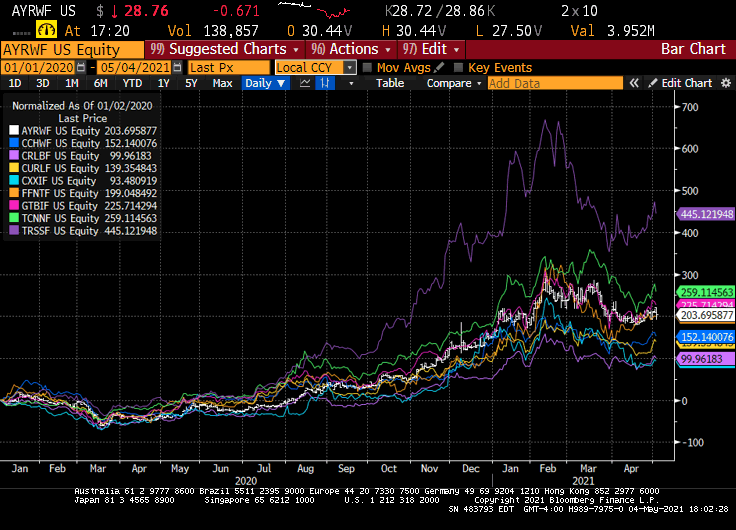Click the yellow gauge icon near At 17:20
This screenshot has width=736, height=530.
46,30
